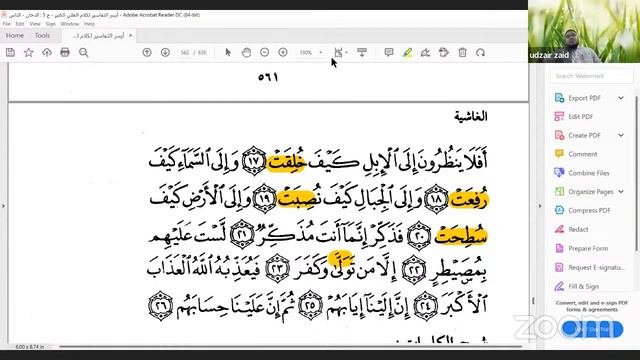This screenshot has width=640, height=360.
Task: Save the file with the floppy disk icon
Action: [x=10, y=52]
